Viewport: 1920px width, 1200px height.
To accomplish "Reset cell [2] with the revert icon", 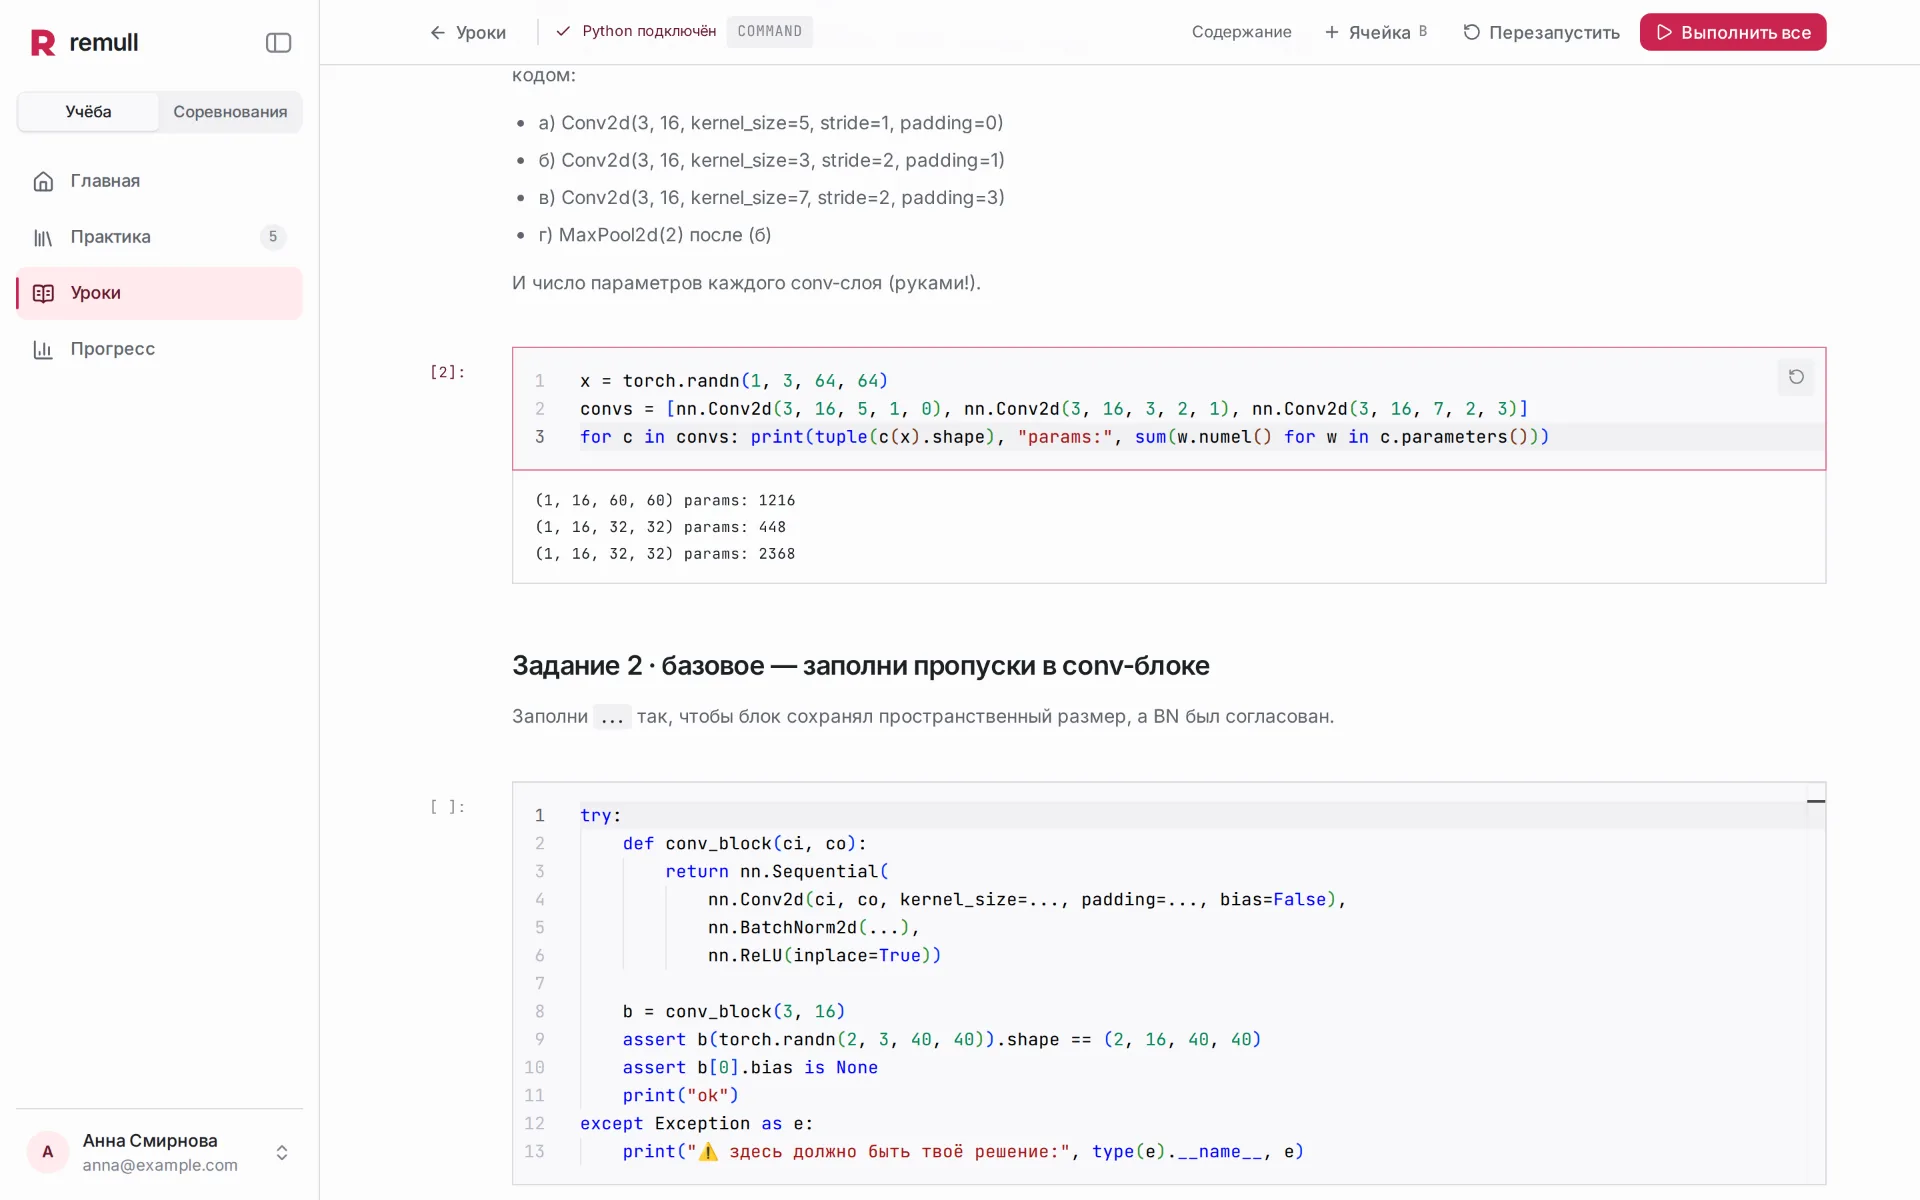I will (x=1796, y=377).
